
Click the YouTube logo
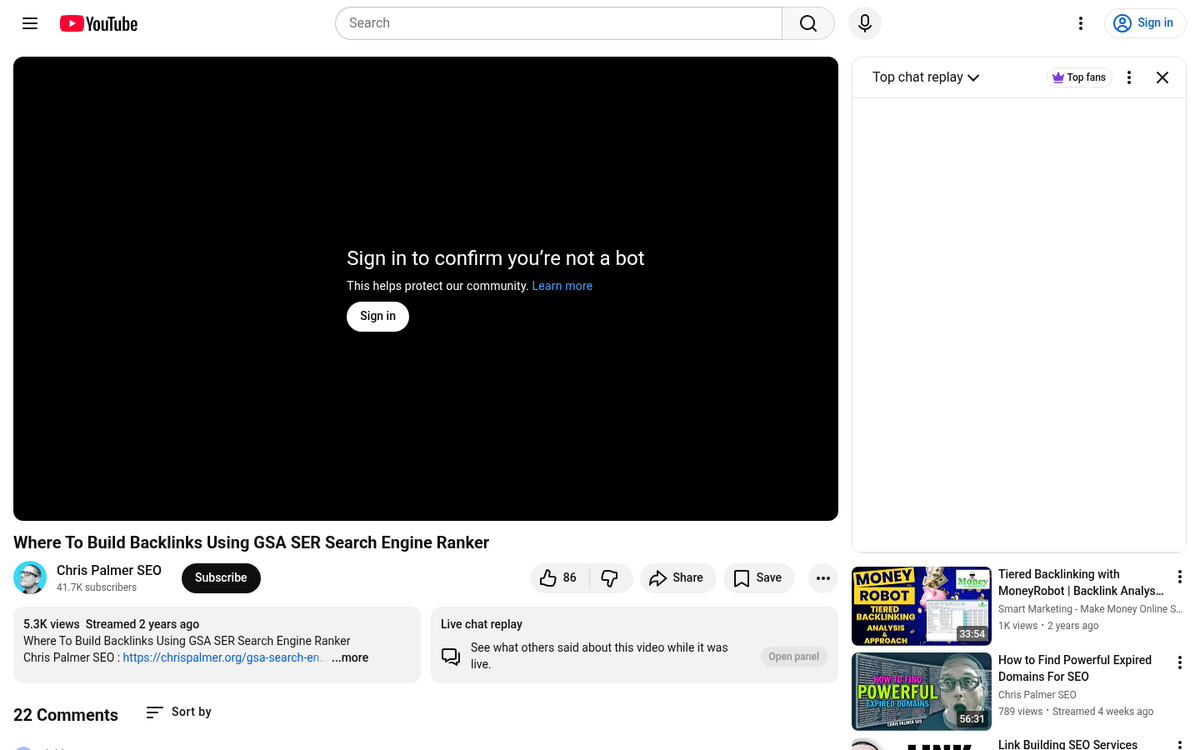(98, 24)
